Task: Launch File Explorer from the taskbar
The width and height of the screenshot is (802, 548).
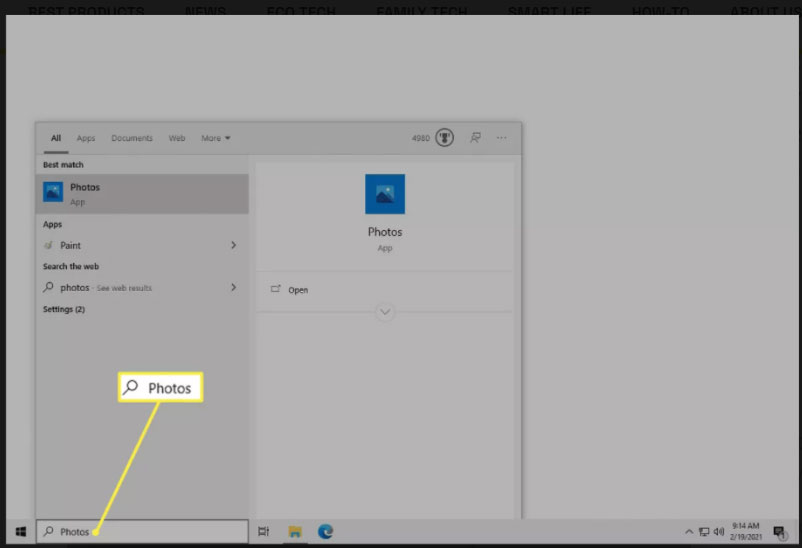Action: [x=295, y=532]
